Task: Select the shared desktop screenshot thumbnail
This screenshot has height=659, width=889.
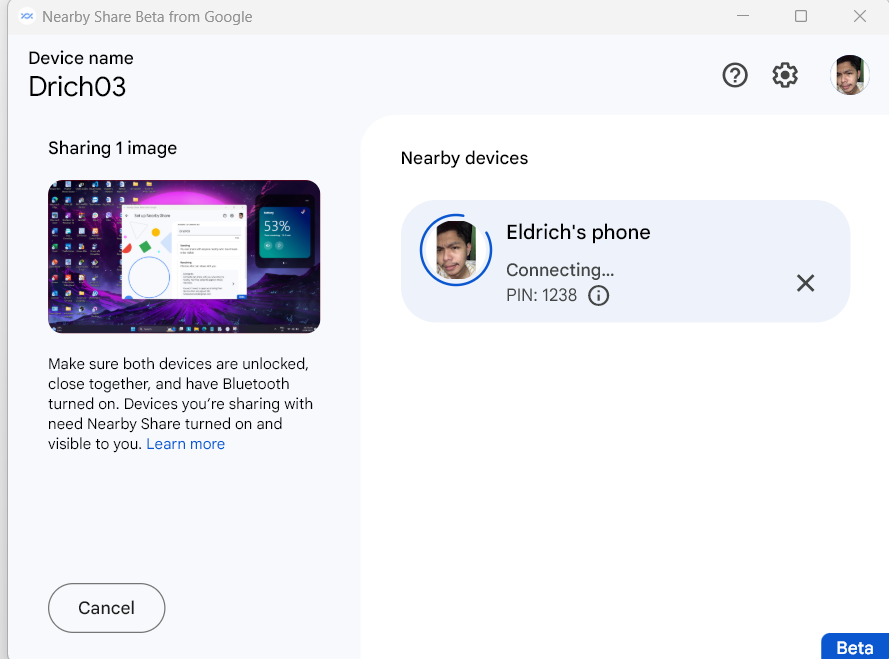Action: click(x=184, y=256)
